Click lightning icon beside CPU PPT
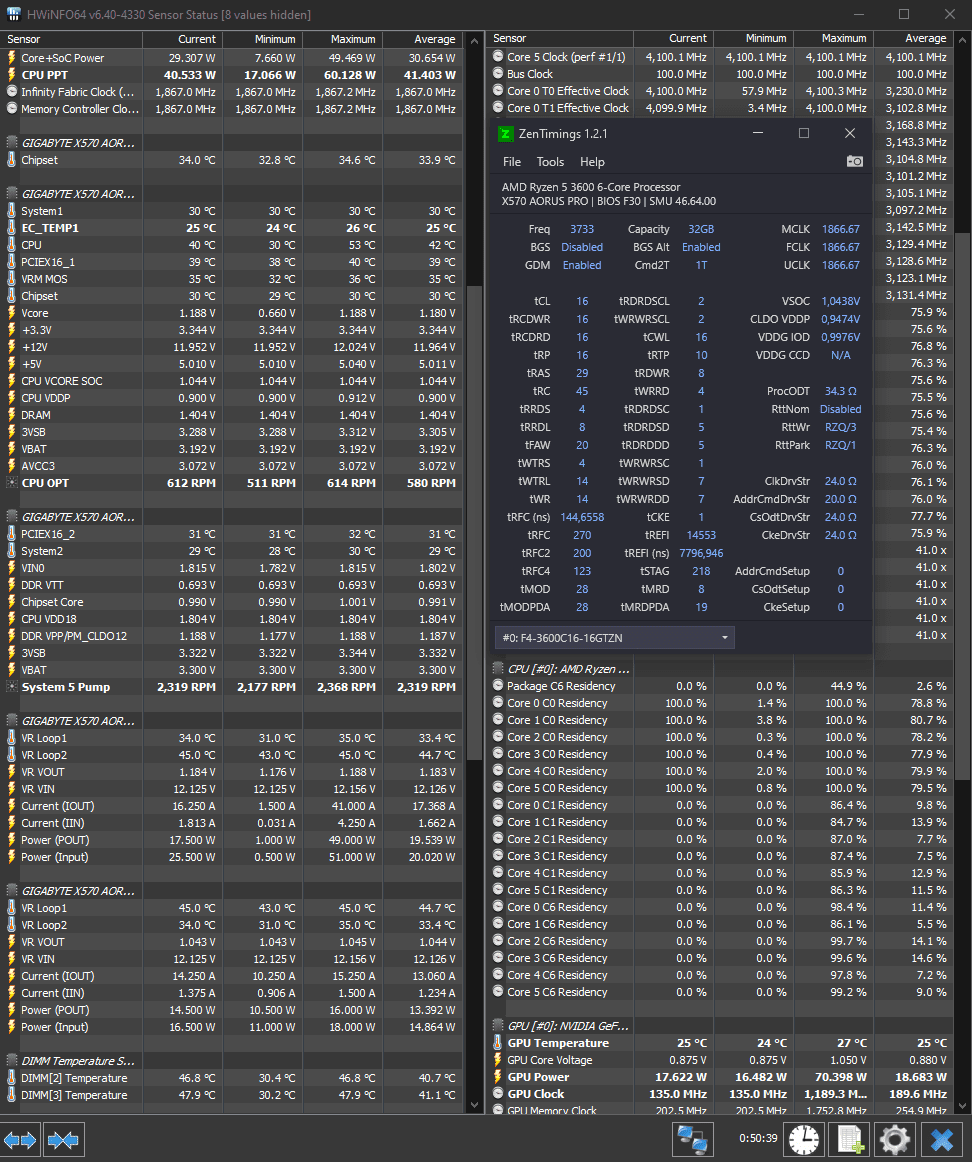This screenshot has height=1162, width=972. pyautogui.click(x=11, y=75)
